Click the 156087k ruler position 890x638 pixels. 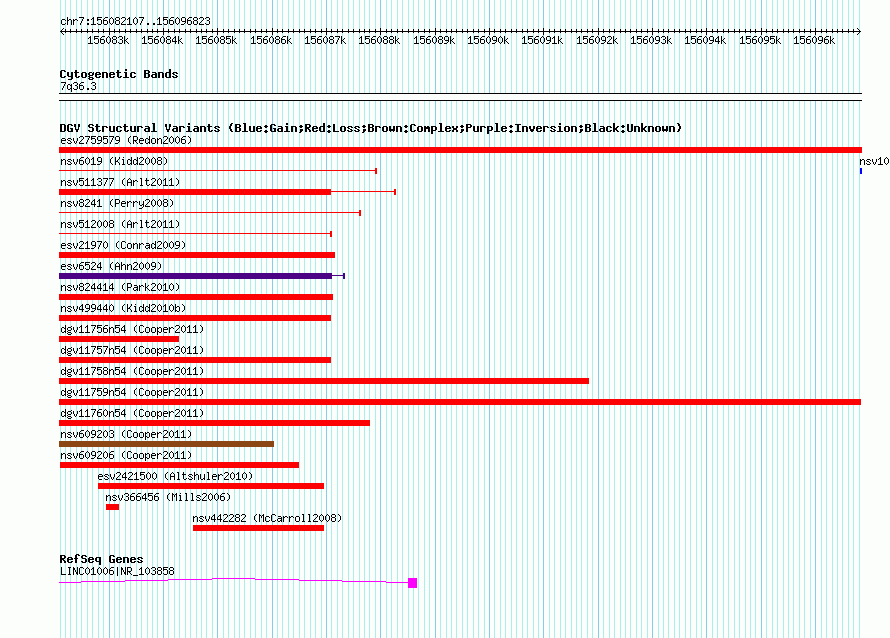pos(325,40)
